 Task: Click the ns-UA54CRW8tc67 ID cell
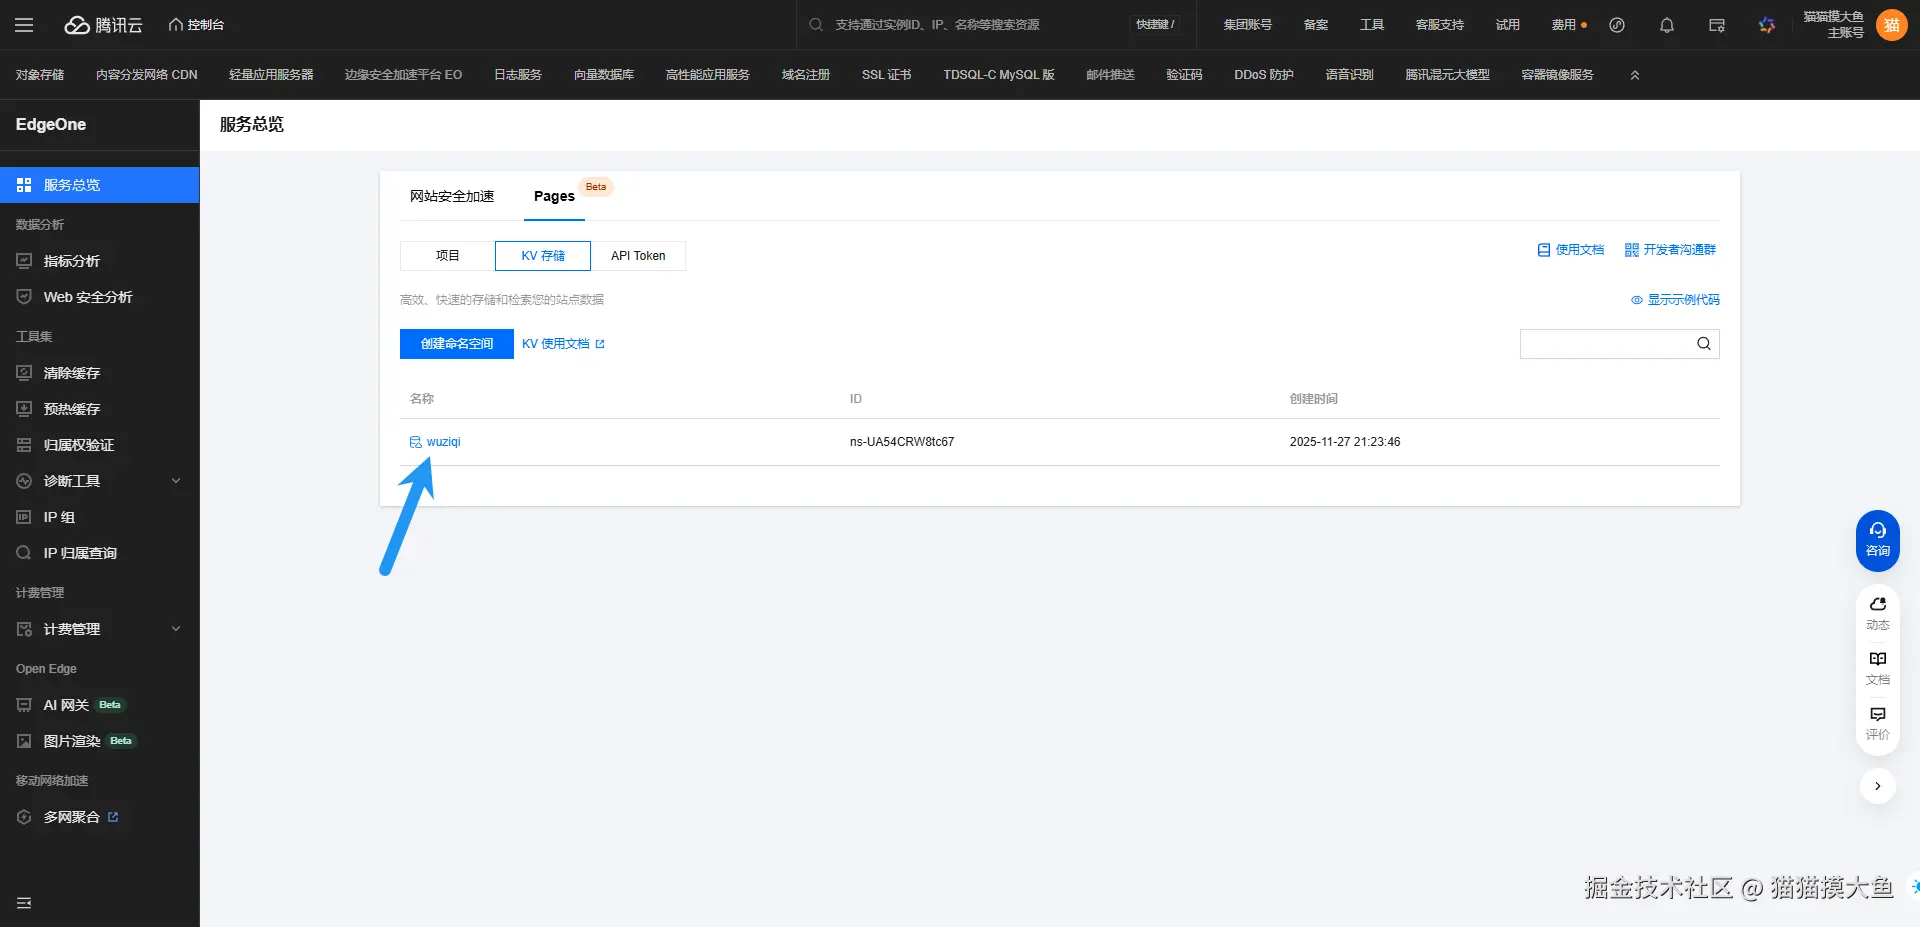click(902, 442)
